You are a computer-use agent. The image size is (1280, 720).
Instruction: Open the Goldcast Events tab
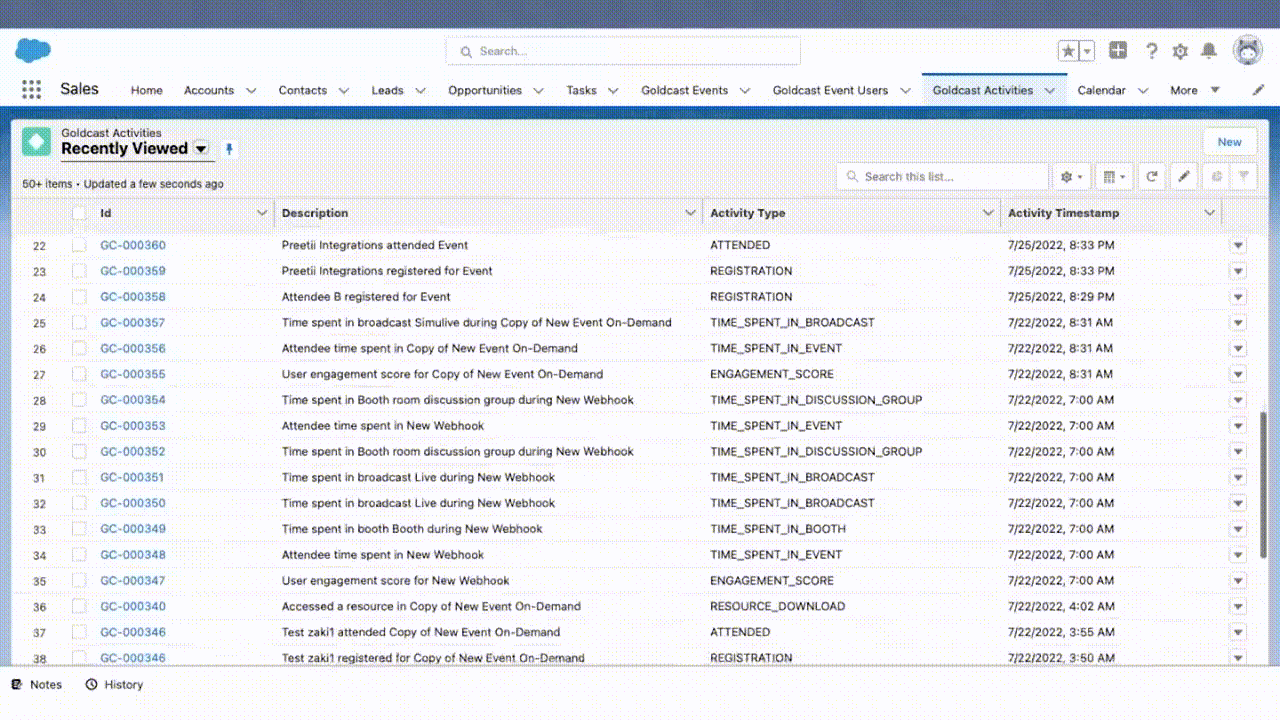pyautogui.click(x=684, y=90)
